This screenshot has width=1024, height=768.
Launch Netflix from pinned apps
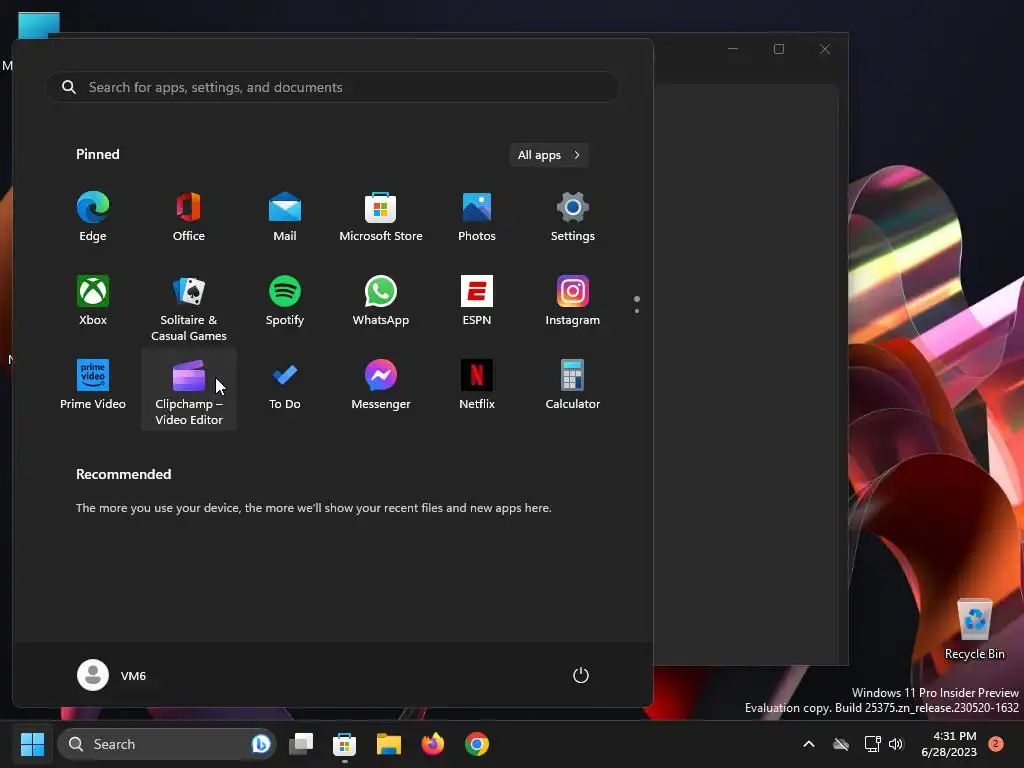click(x=477, y=385)
